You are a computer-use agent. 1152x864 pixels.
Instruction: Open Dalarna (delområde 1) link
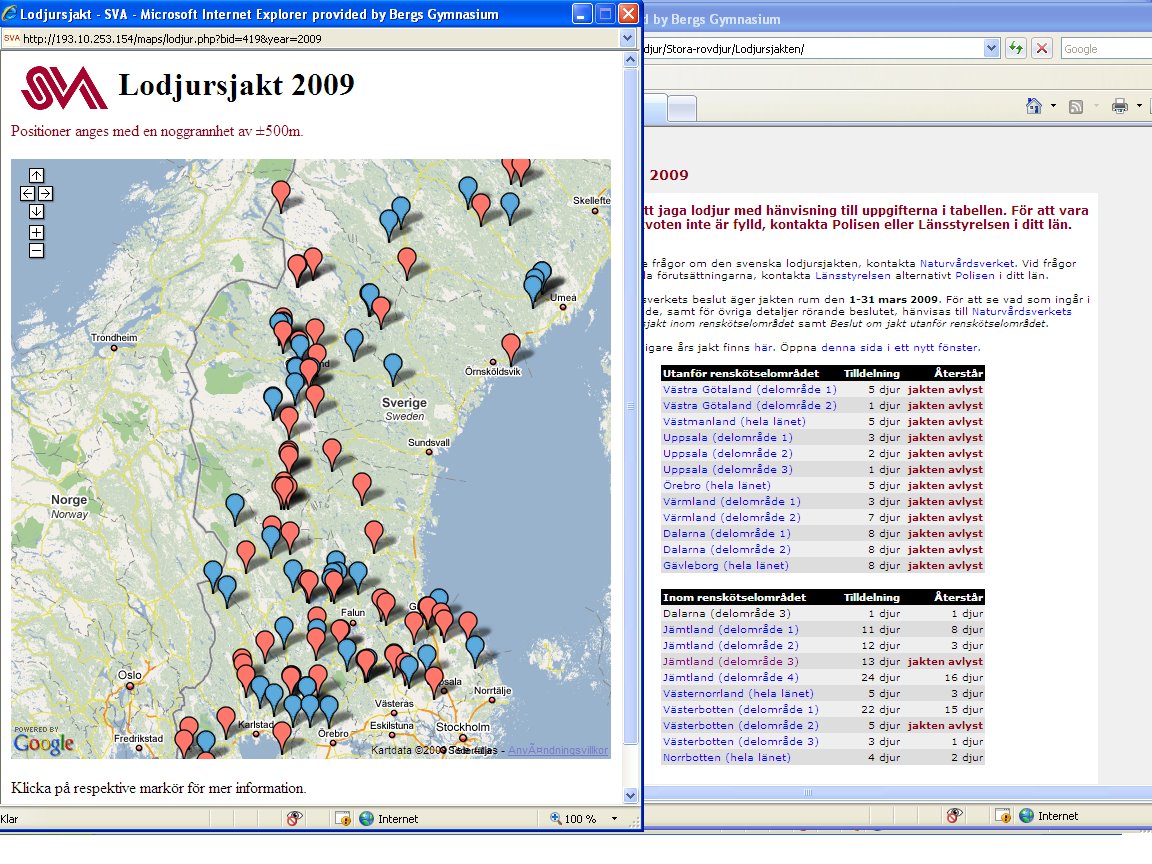pyautogui.click(x=727, y=533)
